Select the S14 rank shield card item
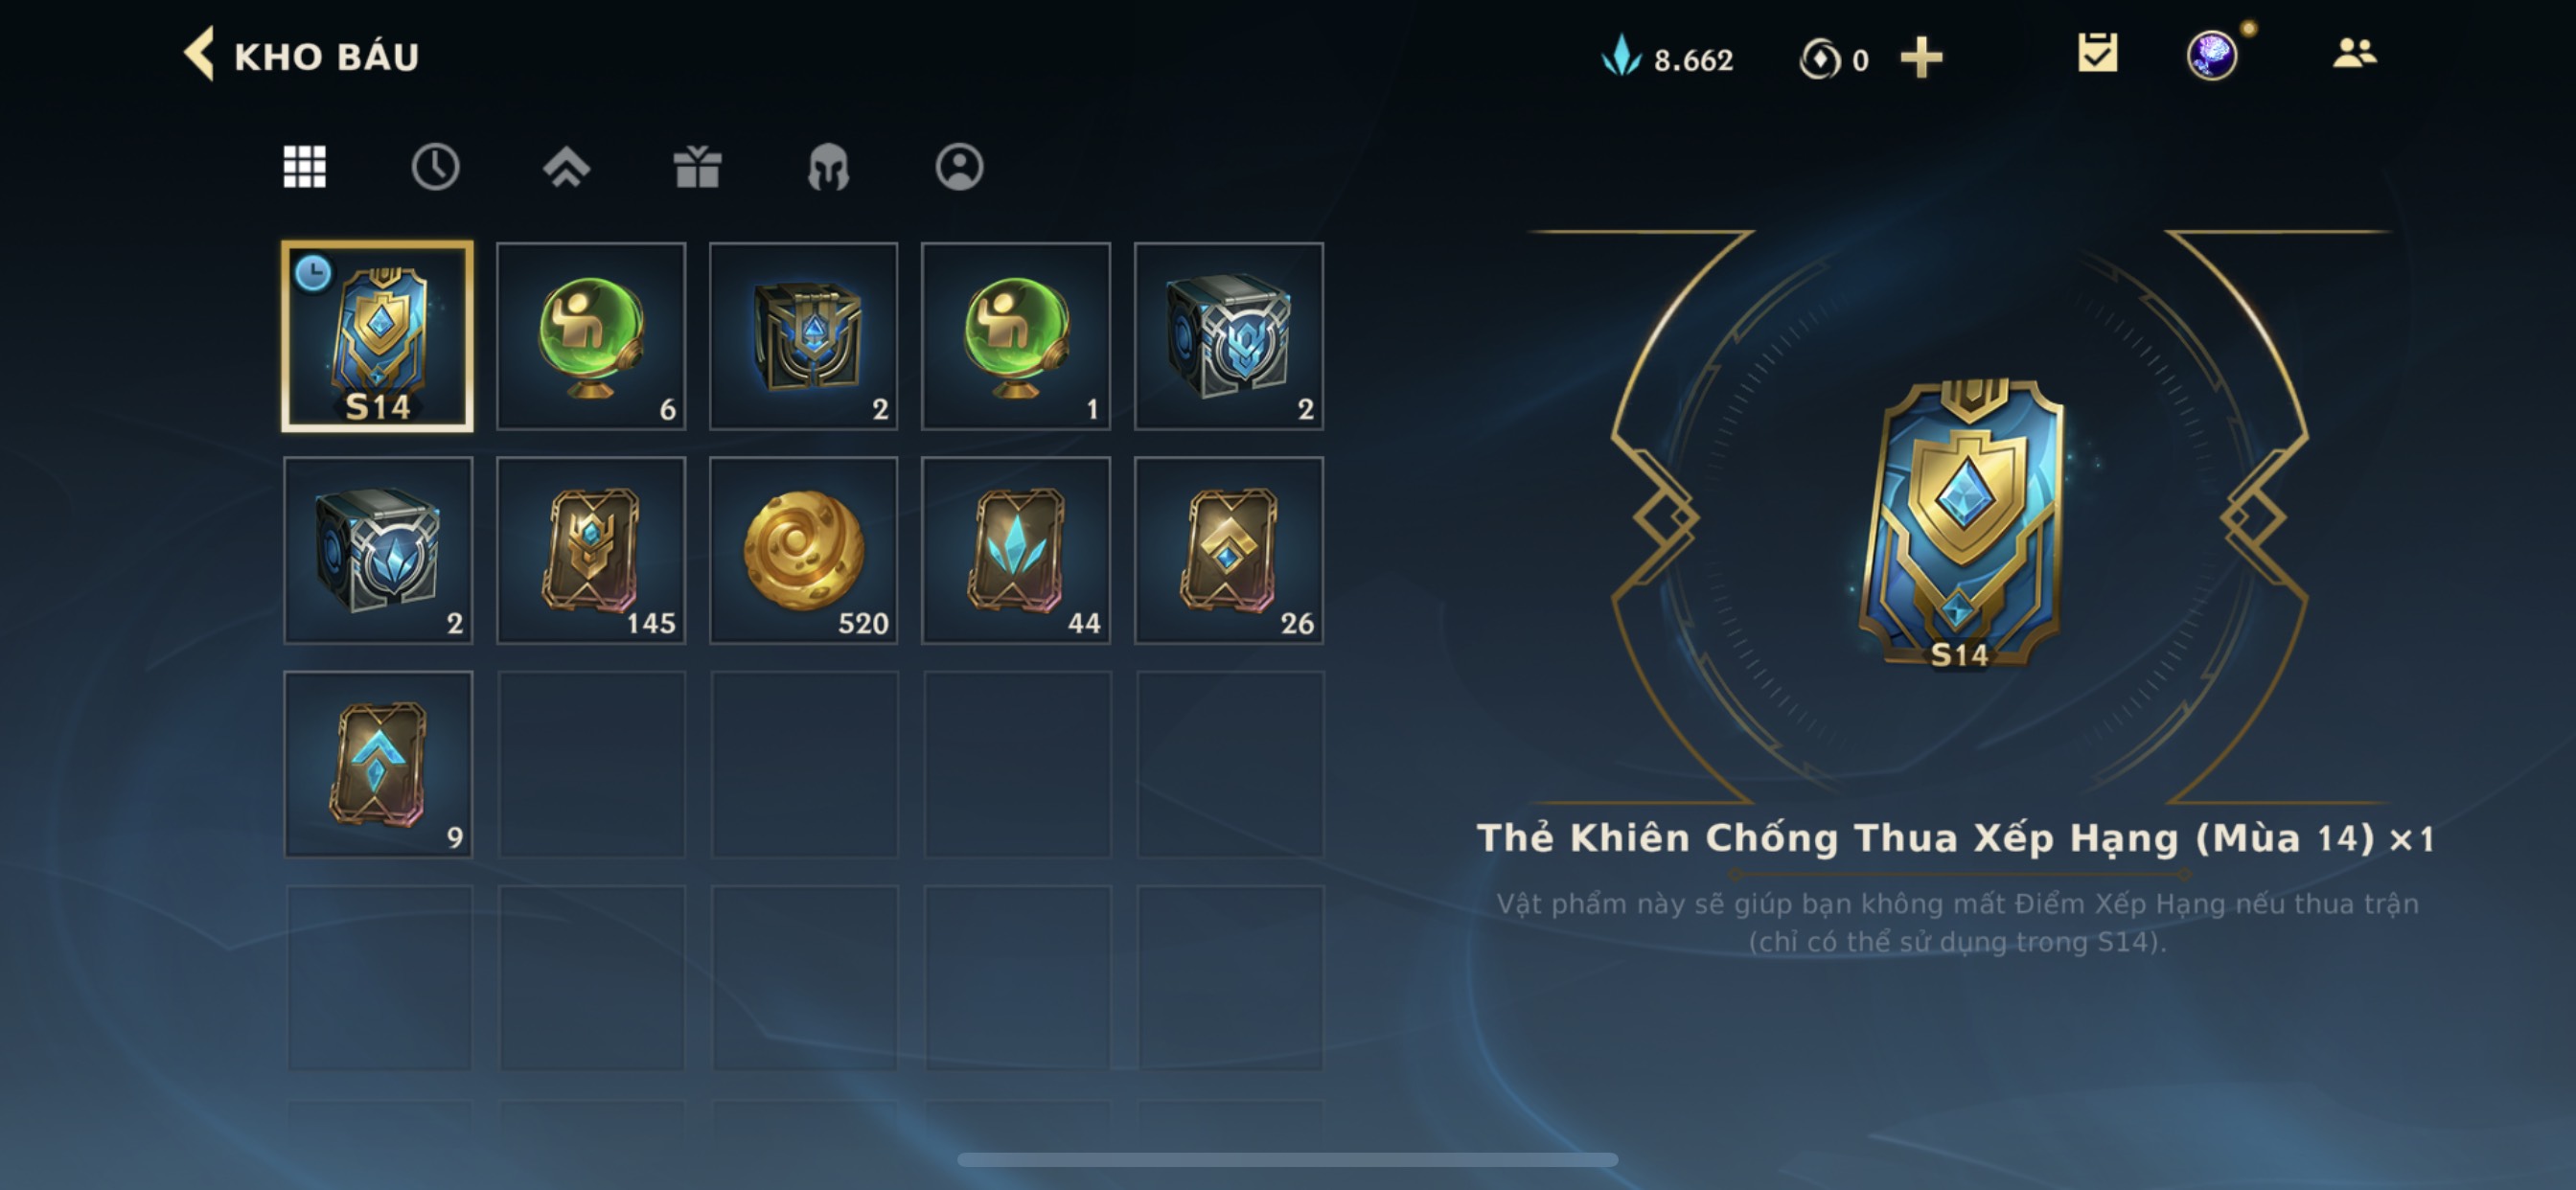Viewport: 2576px width, 1190px height. click(x=378, y=336)
